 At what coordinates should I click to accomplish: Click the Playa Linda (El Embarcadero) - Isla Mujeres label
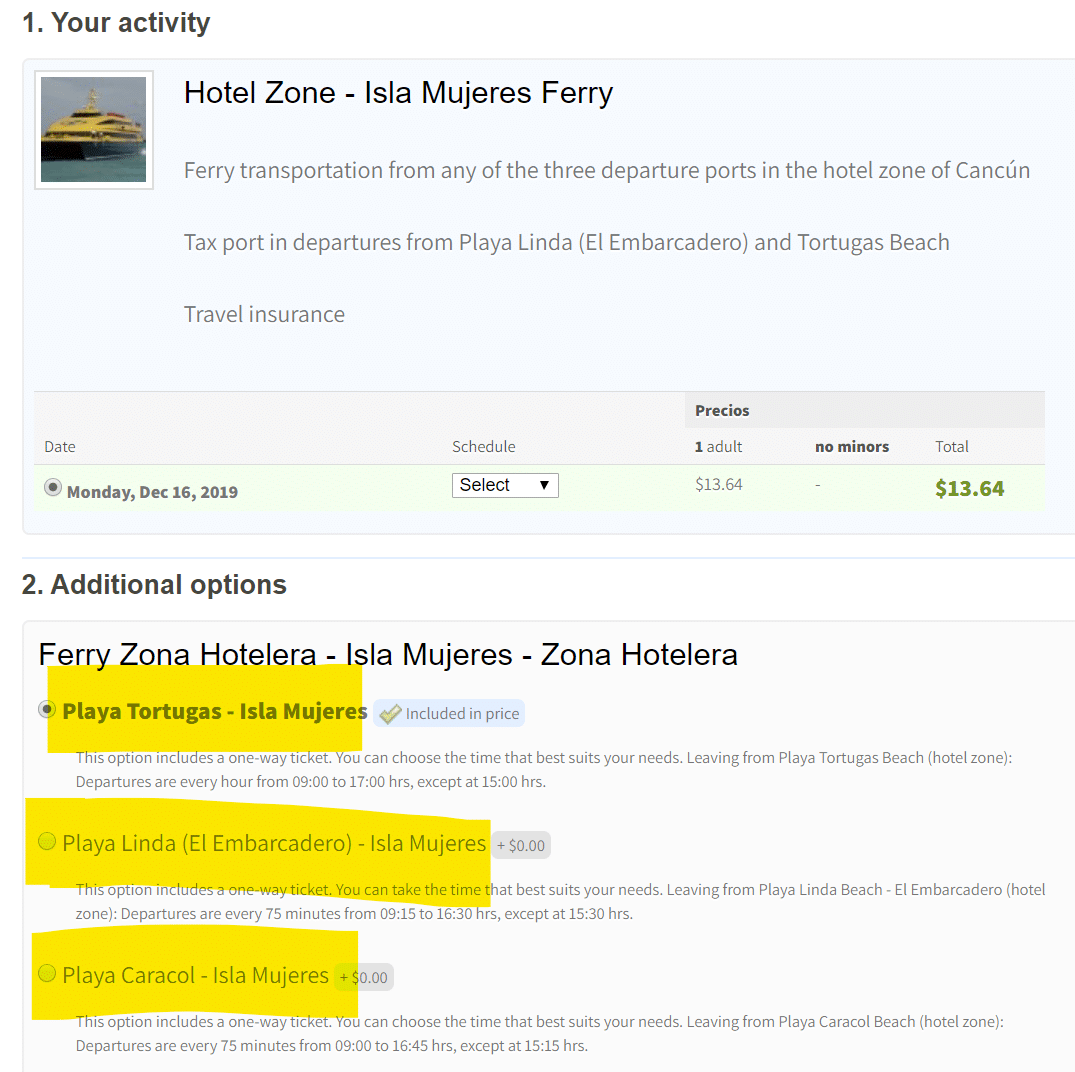pos(273,843)
